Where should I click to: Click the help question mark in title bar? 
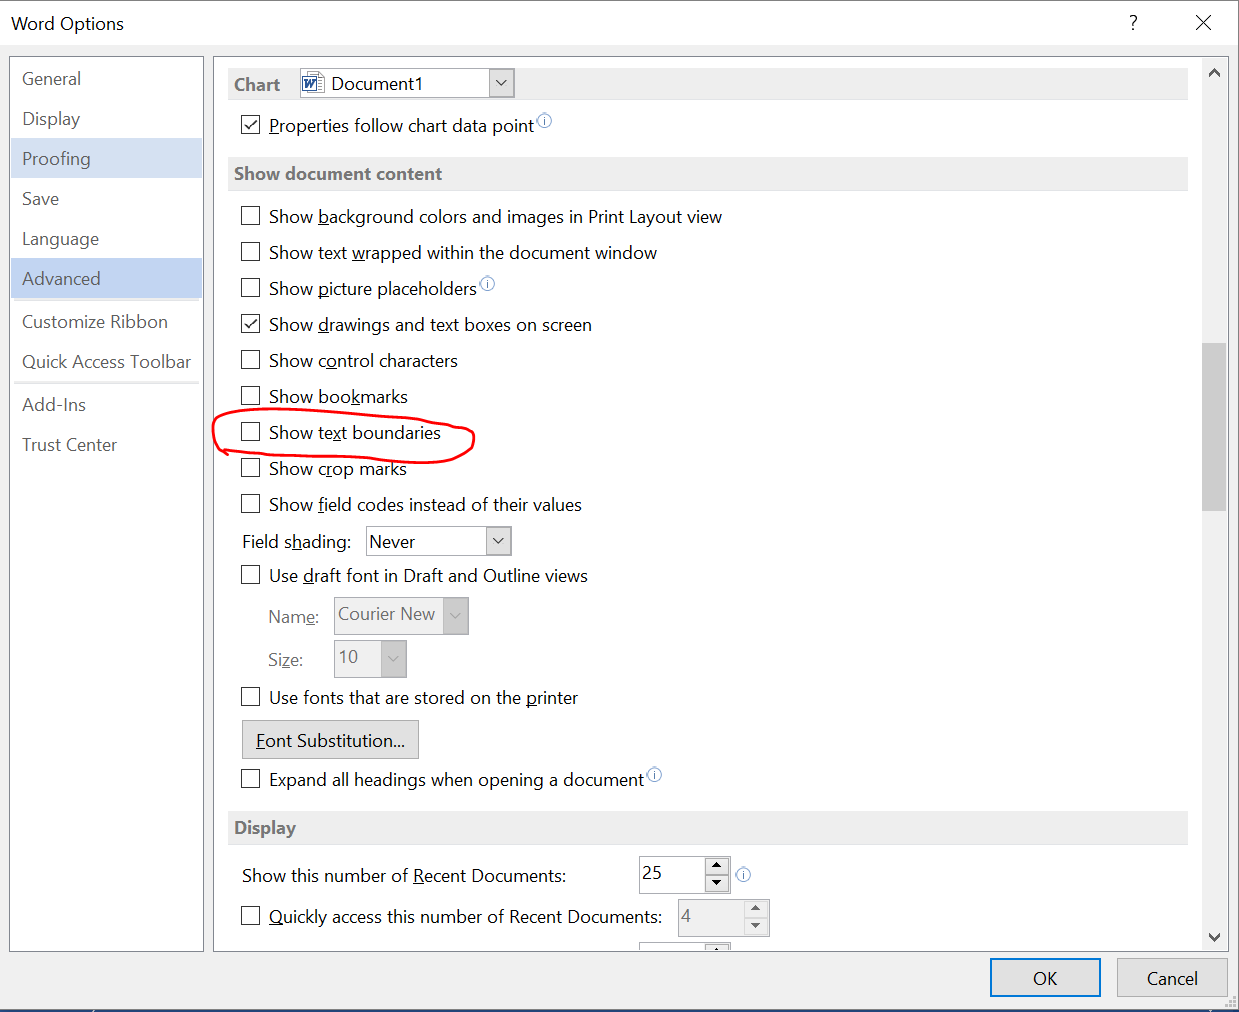pyautogui.click(x=1133, y=22)
